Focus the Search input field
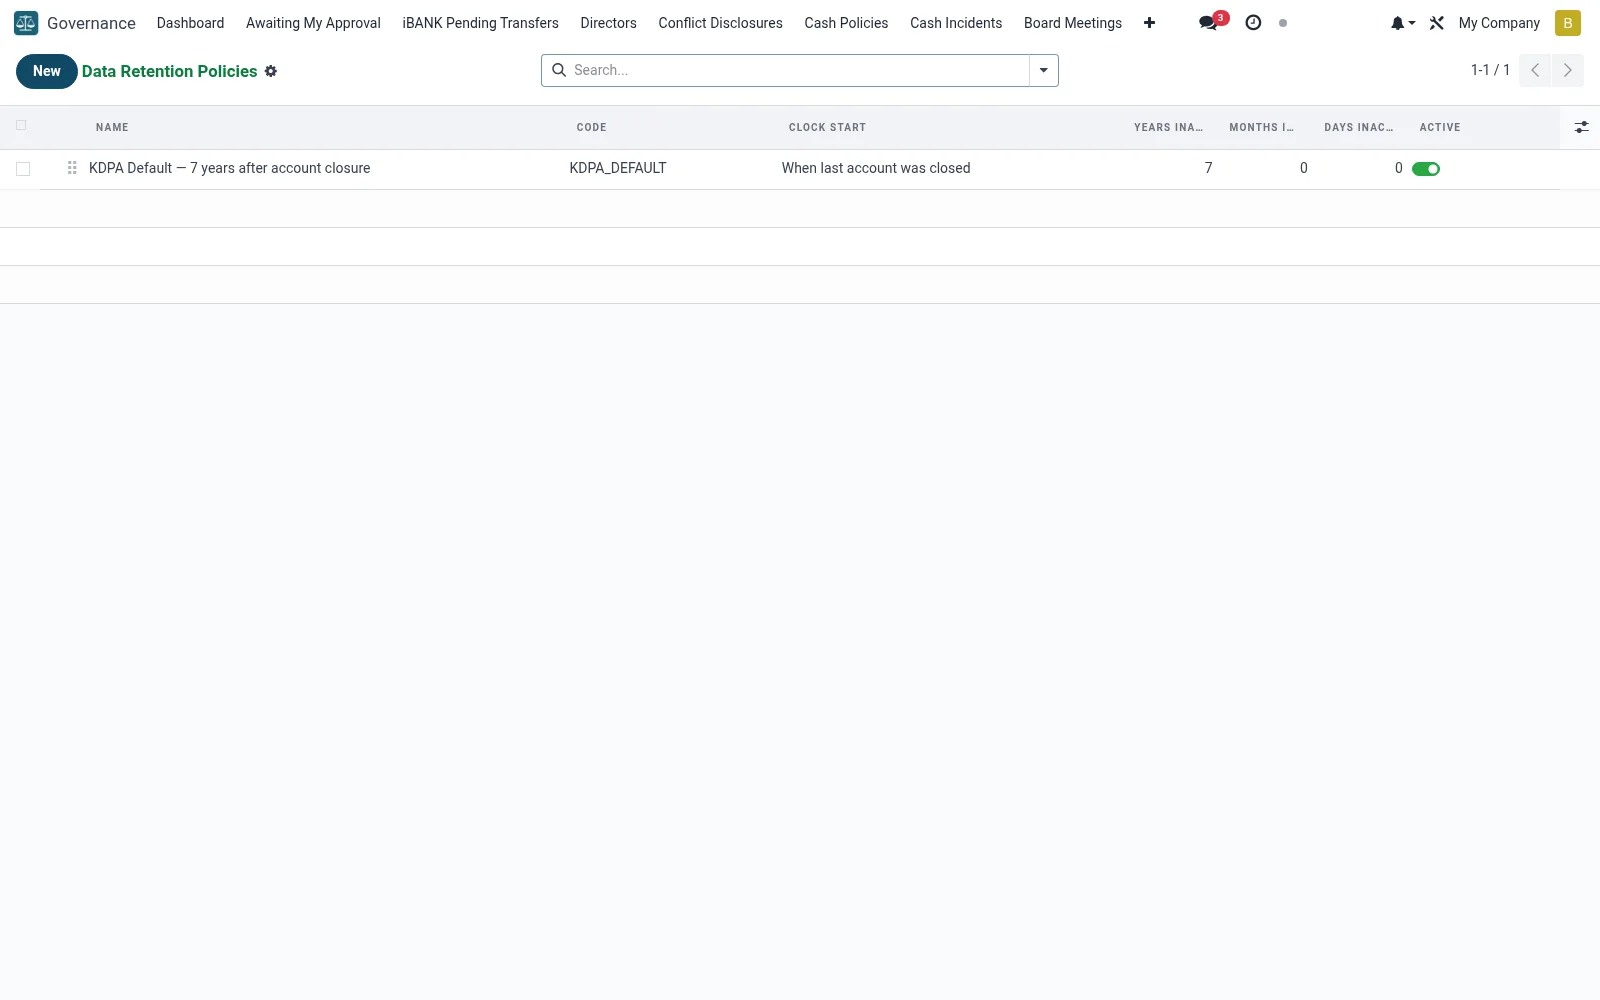Screen dimensions: 1600x1000 (x=798, y=70)
